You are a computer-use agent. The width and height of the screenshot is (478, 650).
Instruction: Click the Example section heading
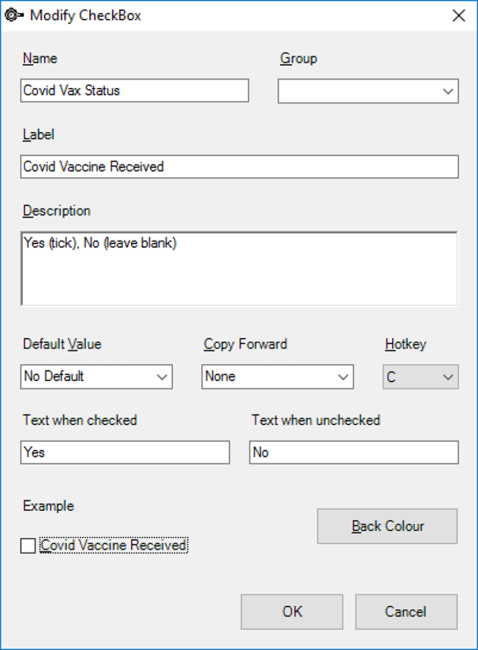tap(49, 506)
